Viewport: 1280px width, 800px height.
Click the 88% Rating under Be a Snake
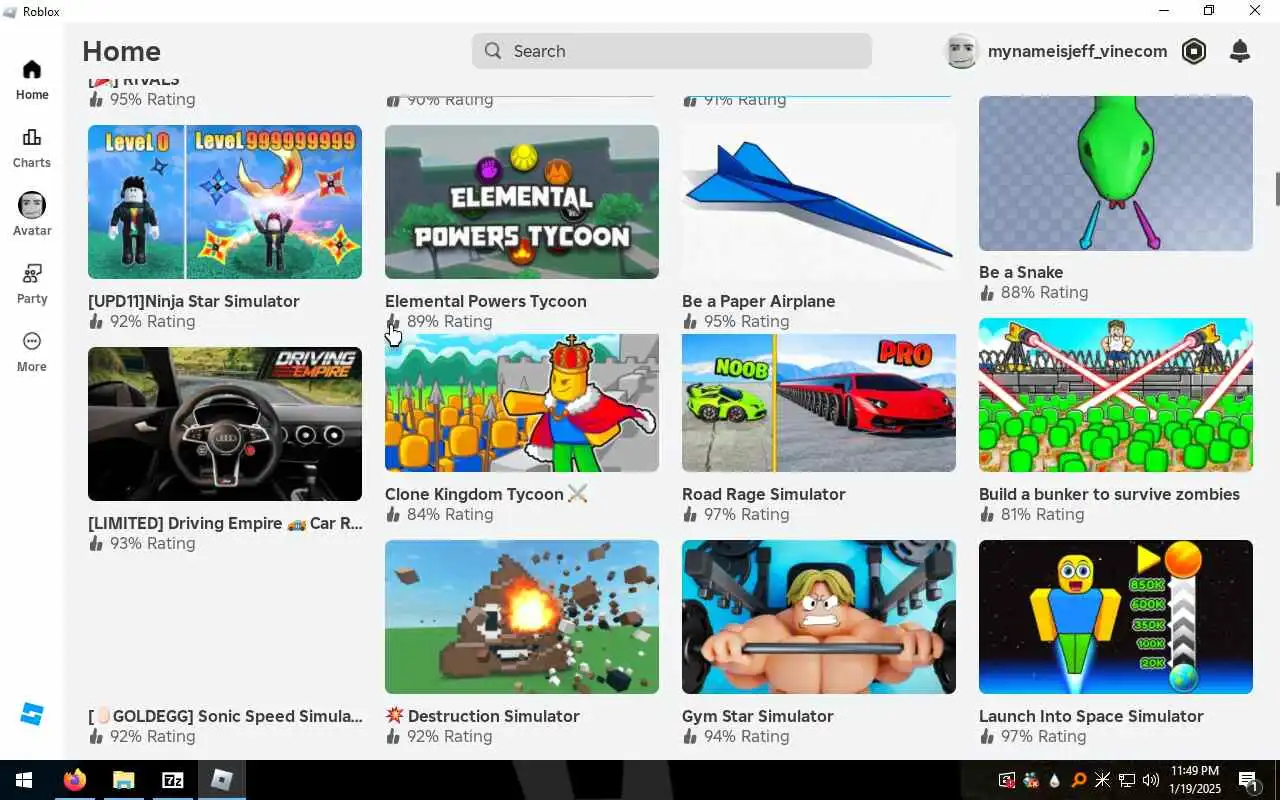(x=1044, y=292)
